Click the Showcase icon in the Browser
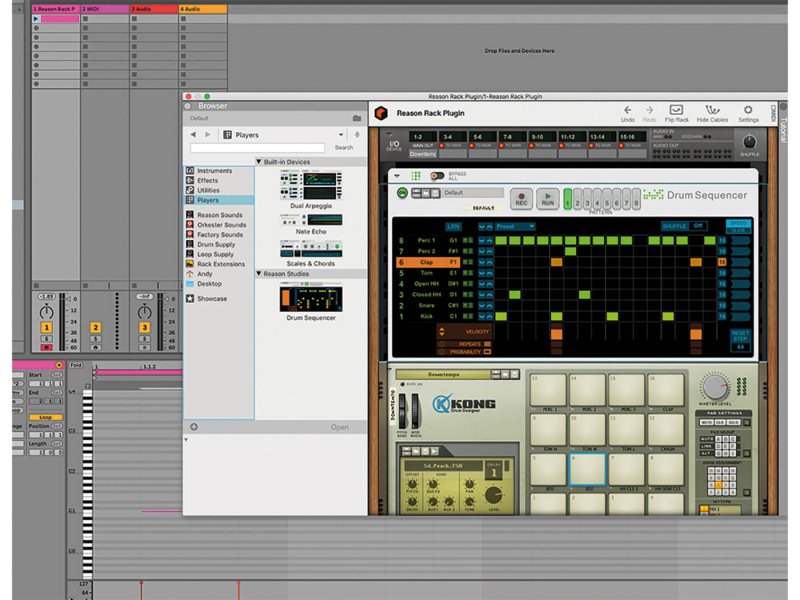Viewport: 800px width, 600px height. coord(189,298)
